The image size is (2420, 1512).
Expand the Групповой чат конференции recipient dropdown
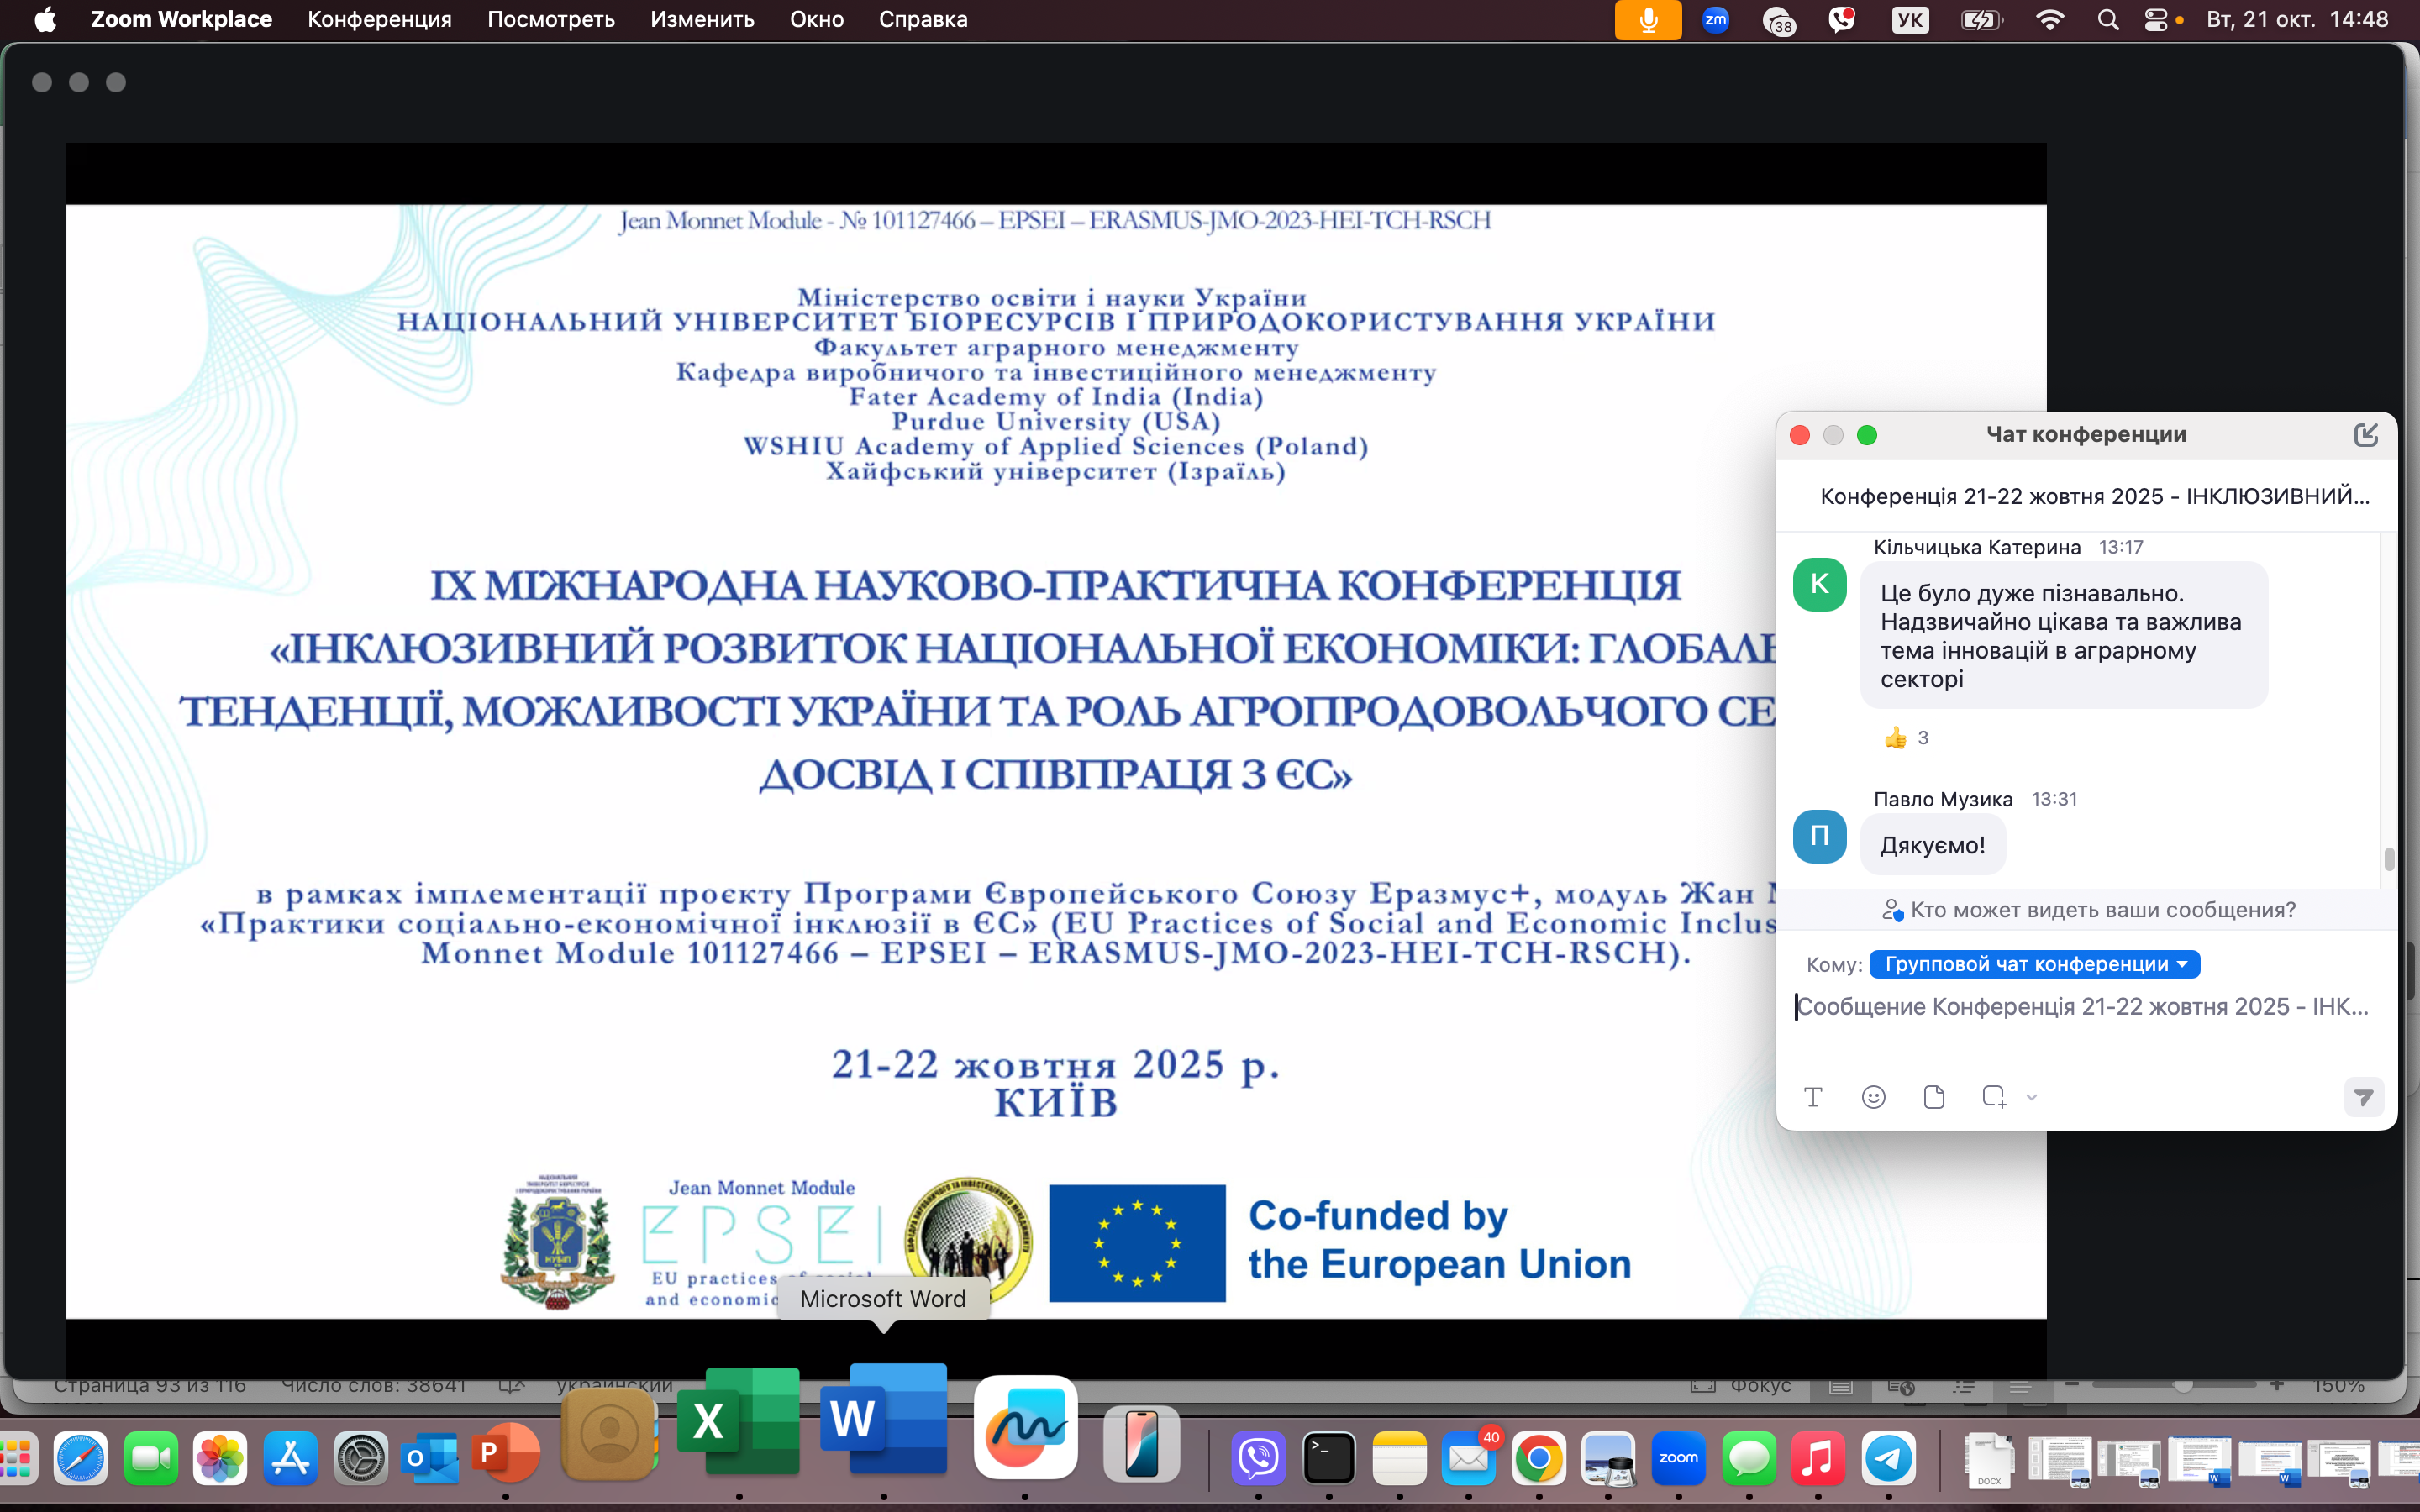[x=2034, y=964]
